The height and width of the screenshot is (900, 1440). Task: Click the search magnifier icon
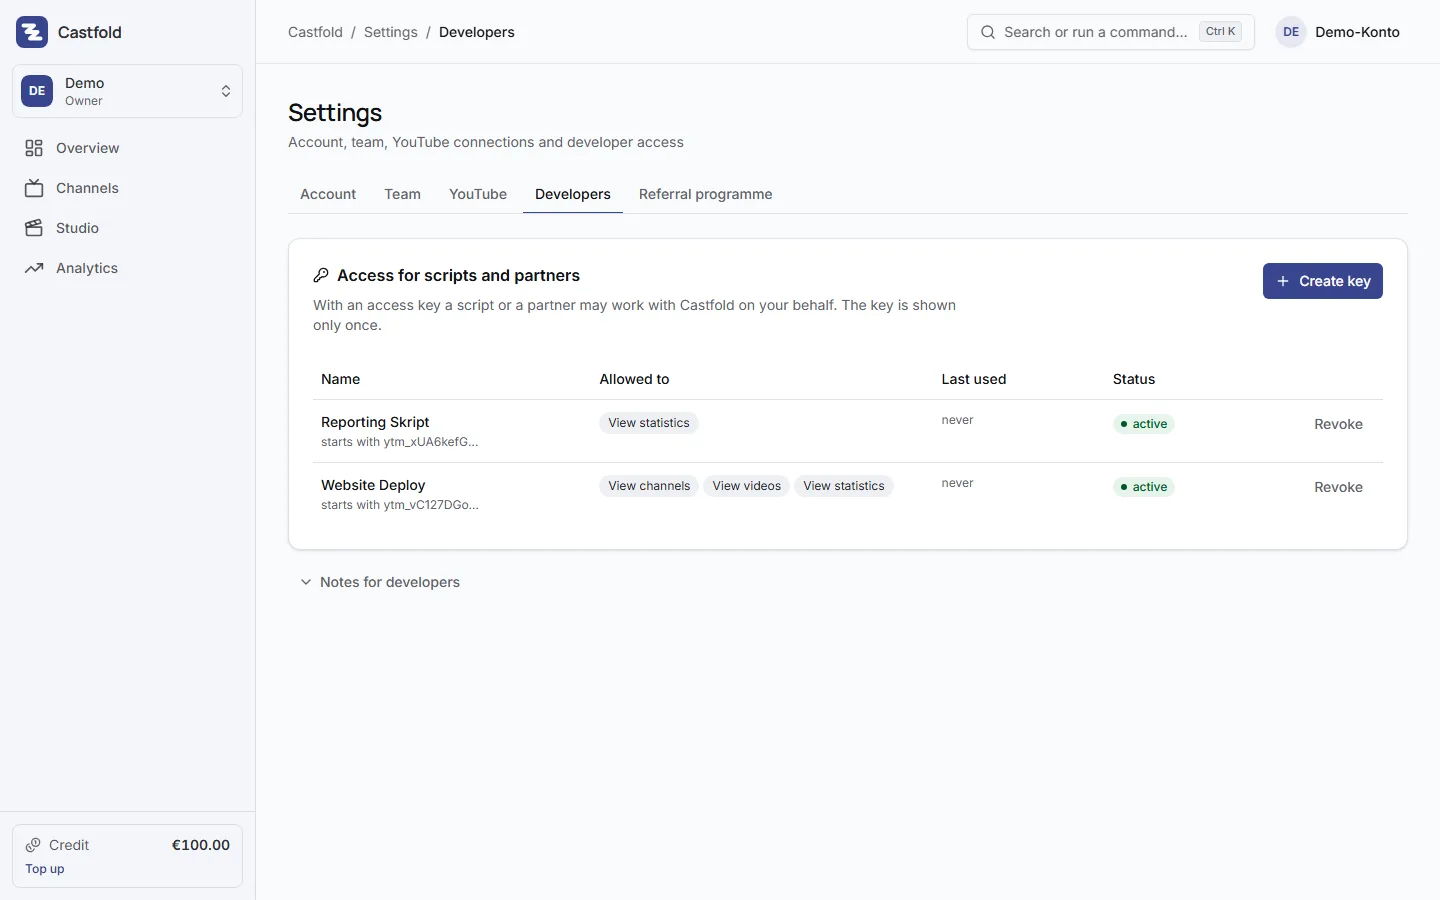coord(988,32)
